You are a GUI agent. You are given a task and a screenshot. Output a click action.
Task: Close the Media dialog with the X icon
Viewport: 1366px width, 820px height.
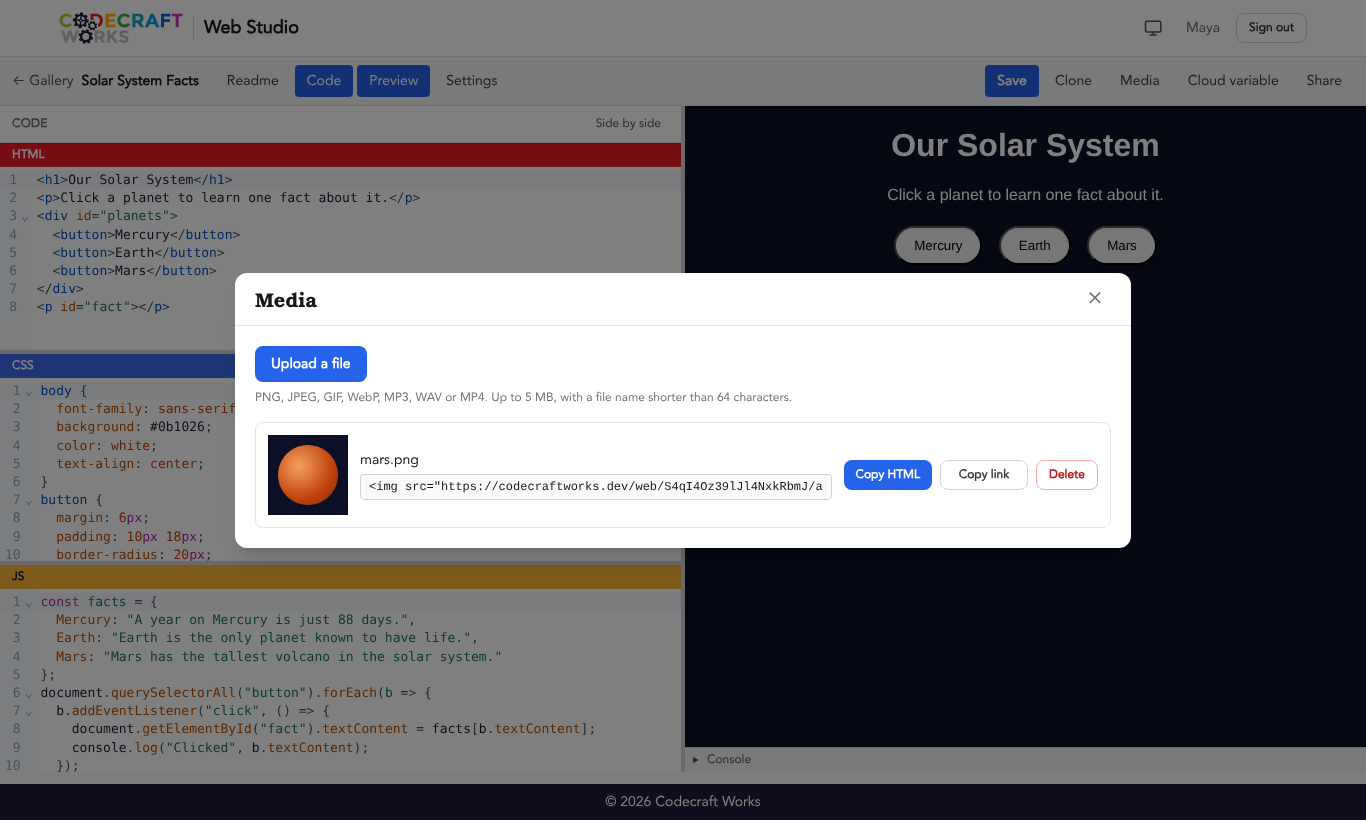1095,298
